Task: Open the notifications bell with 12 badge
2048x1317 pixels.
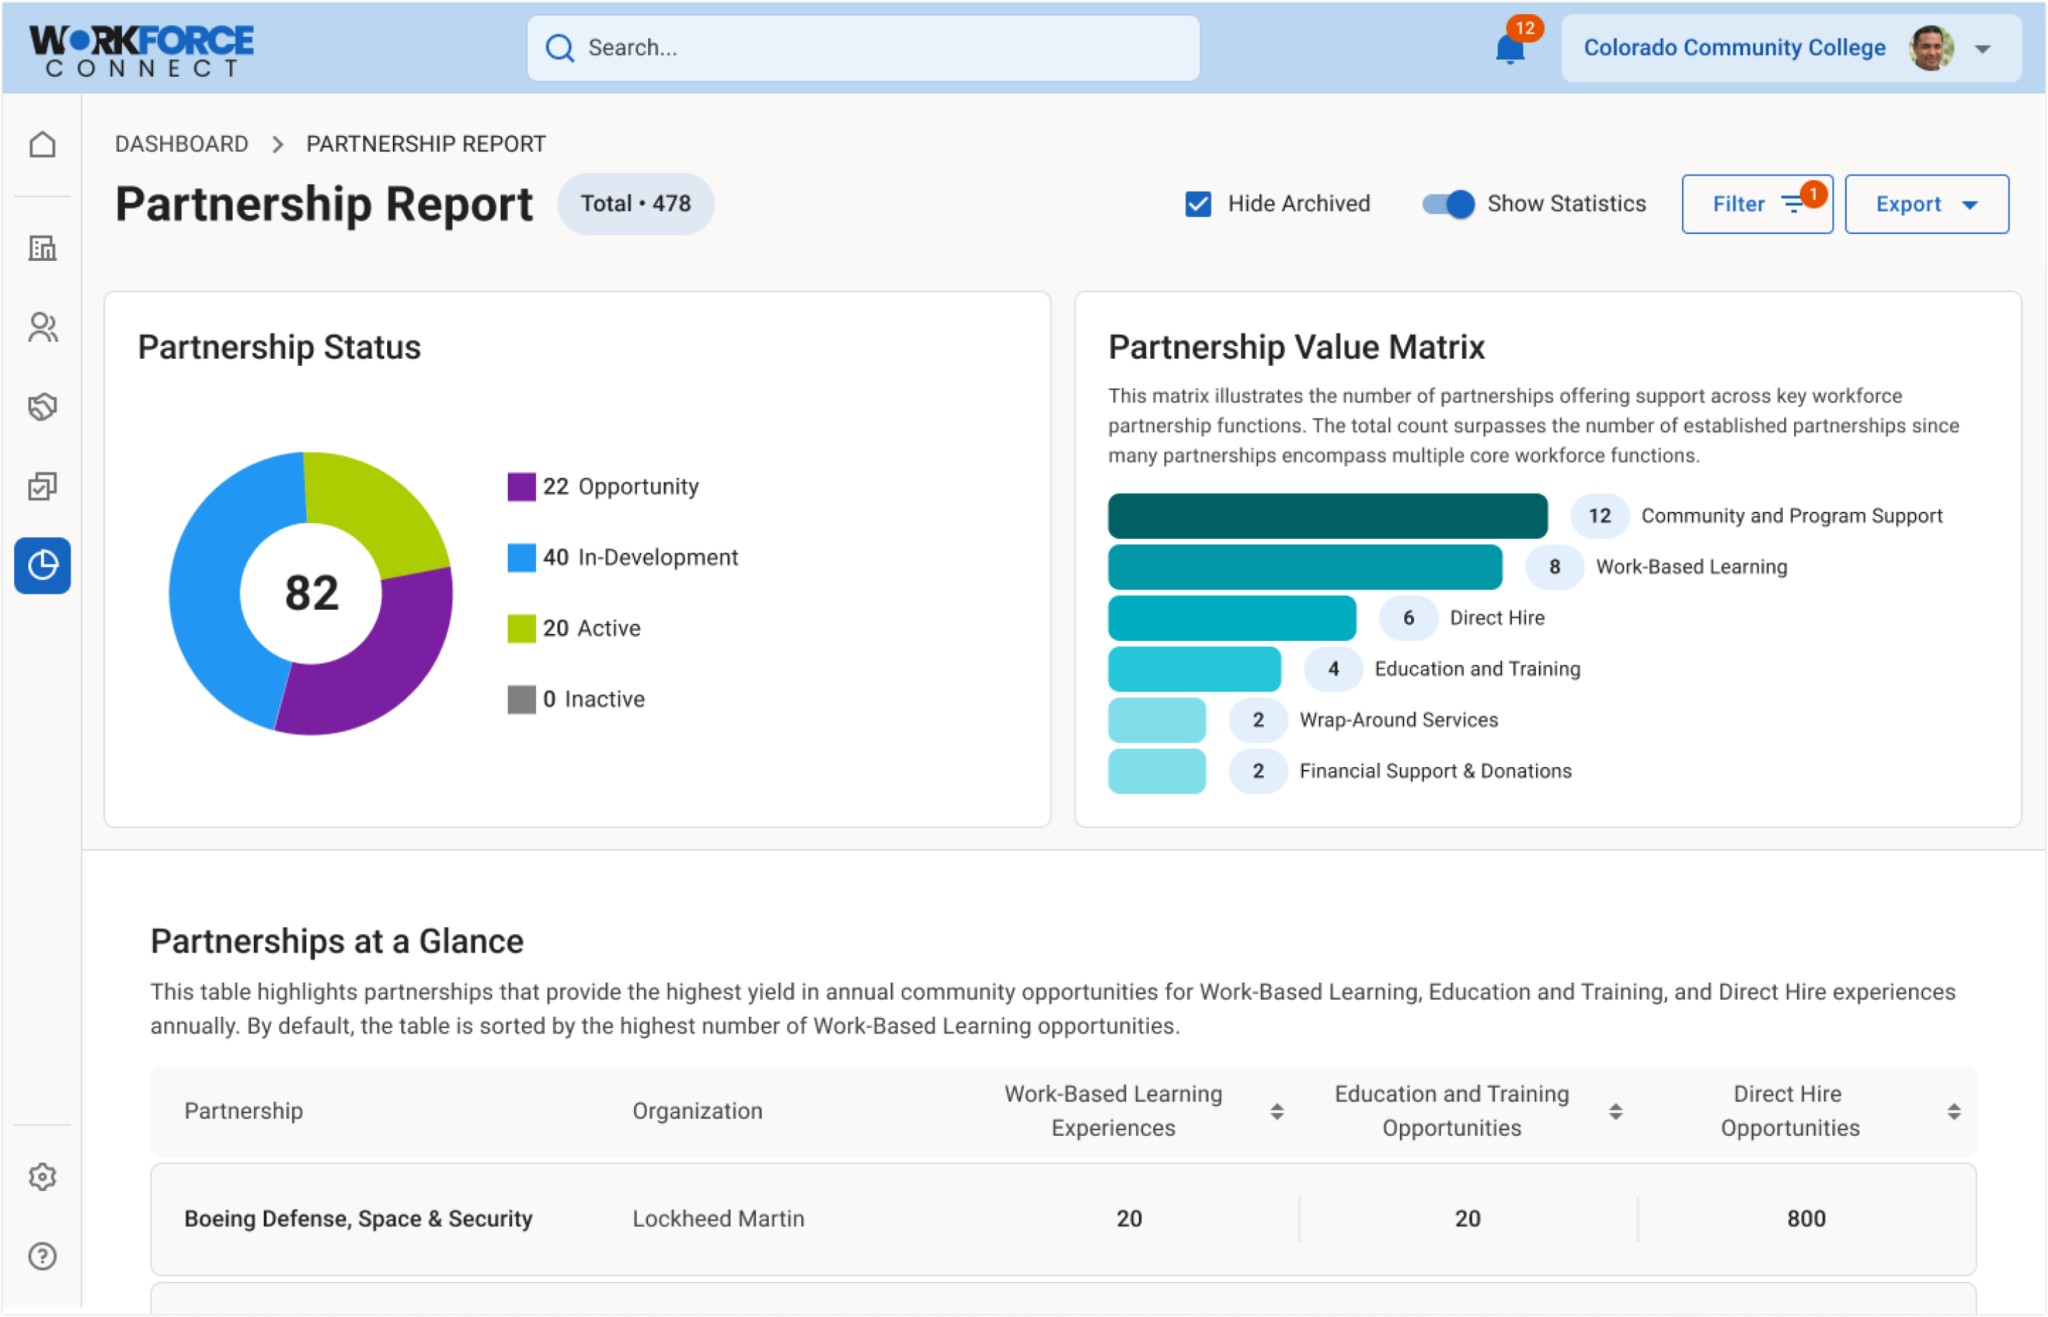Action: point(1511,47)
